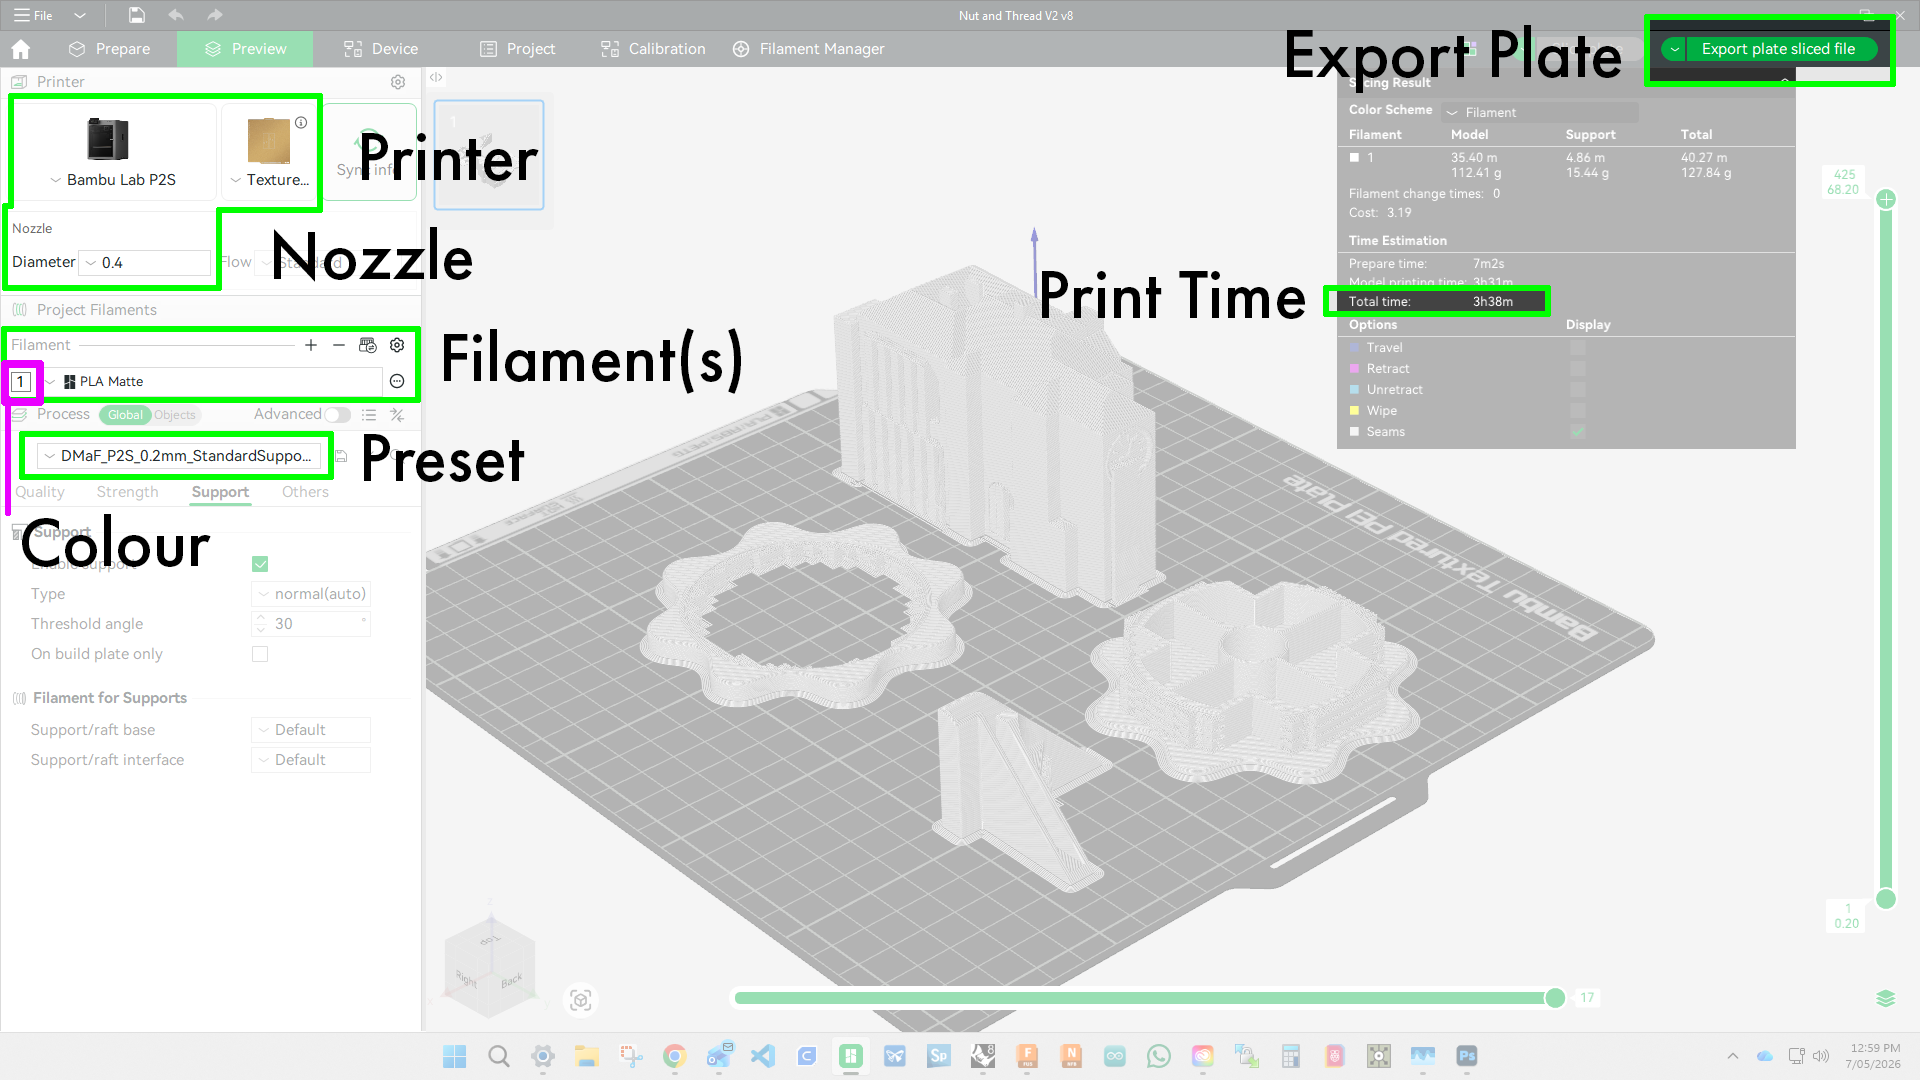The image size is (1920, 1080).
Task: Click the Save project icon
Action: coord(137,15)
